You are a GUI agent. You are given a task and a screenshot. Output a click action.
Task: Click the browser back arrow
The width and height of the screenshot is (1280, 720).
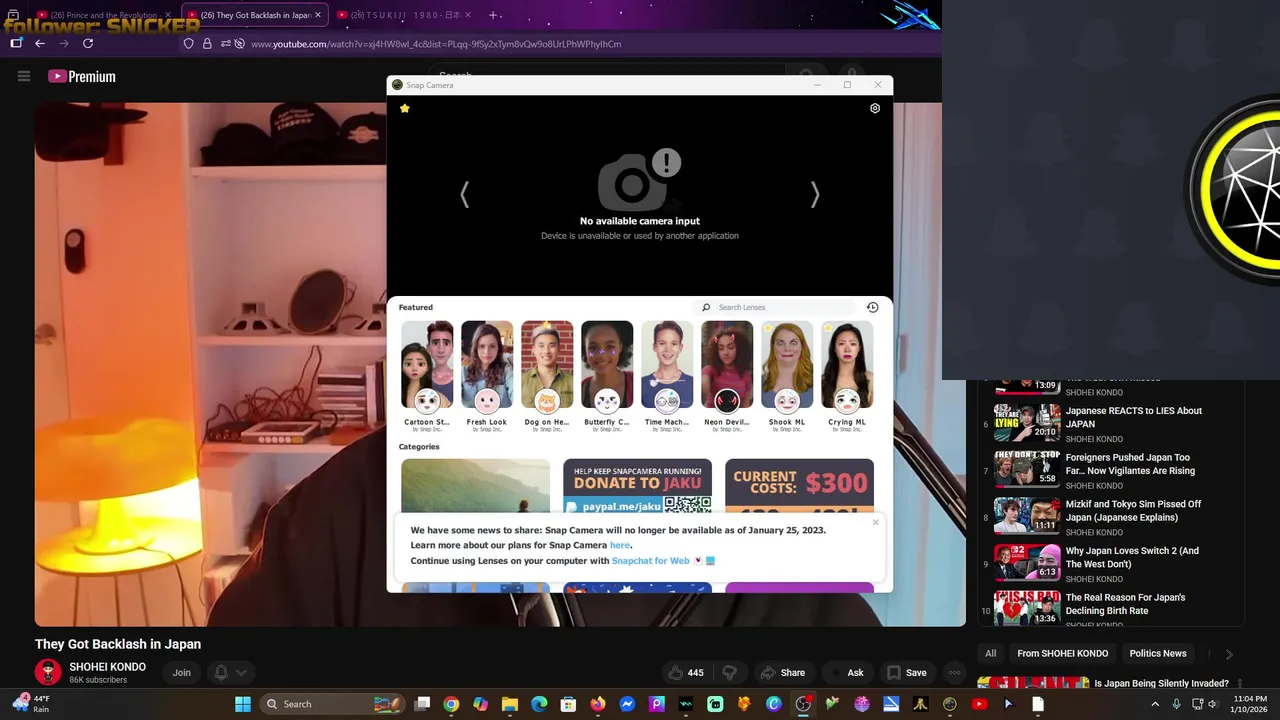tap(39, 44)
